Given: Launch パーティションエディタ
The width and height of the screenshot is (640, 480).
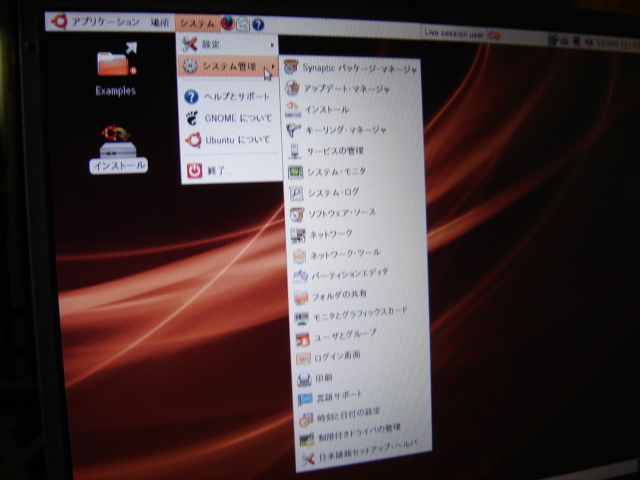Looking at the screenshot, I should (359, 274).
